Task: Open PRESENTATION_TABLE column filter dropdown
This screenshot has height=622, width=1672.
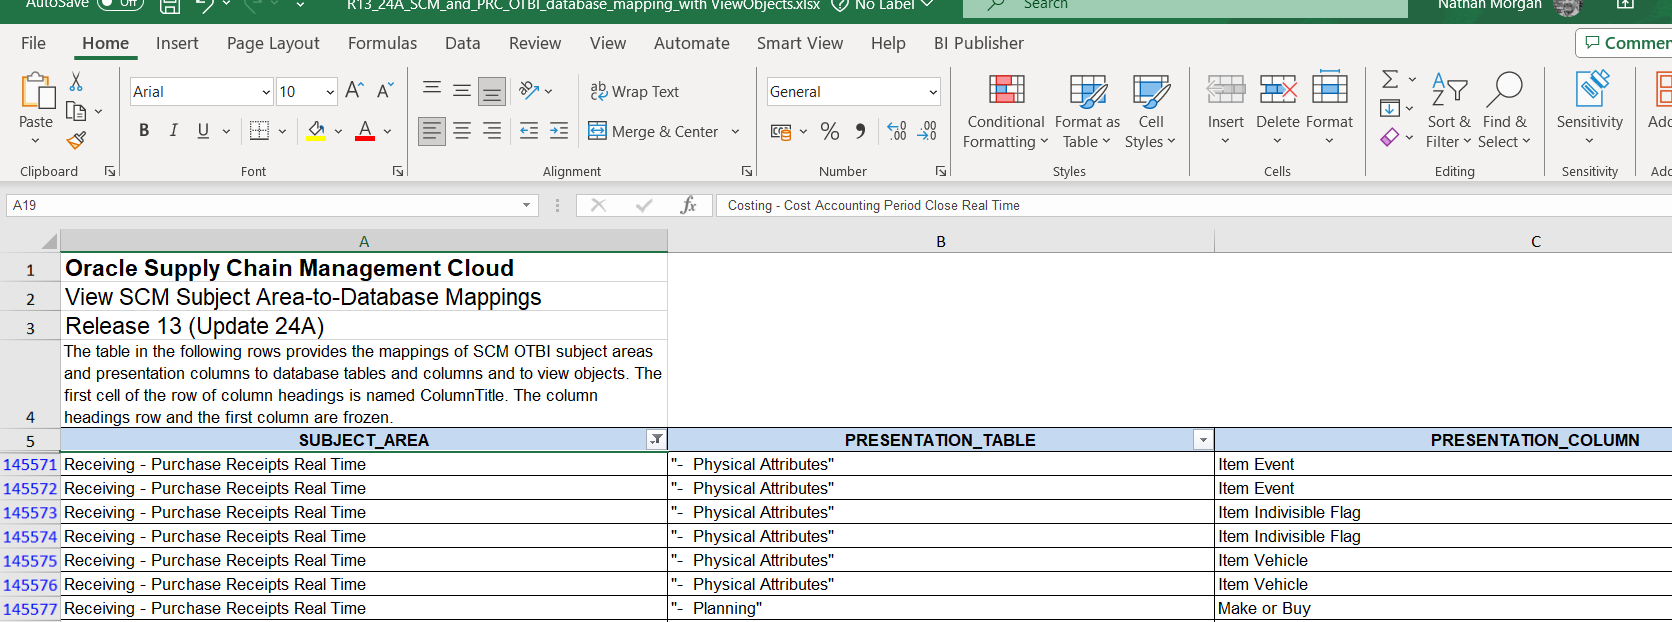Action: [x=1203, y=439]
